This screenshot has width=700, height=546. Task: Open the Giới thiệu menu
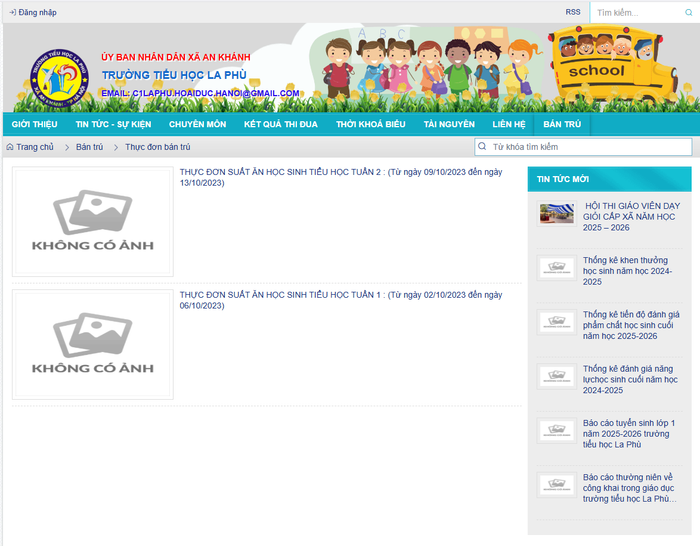[x=34, y=124]
